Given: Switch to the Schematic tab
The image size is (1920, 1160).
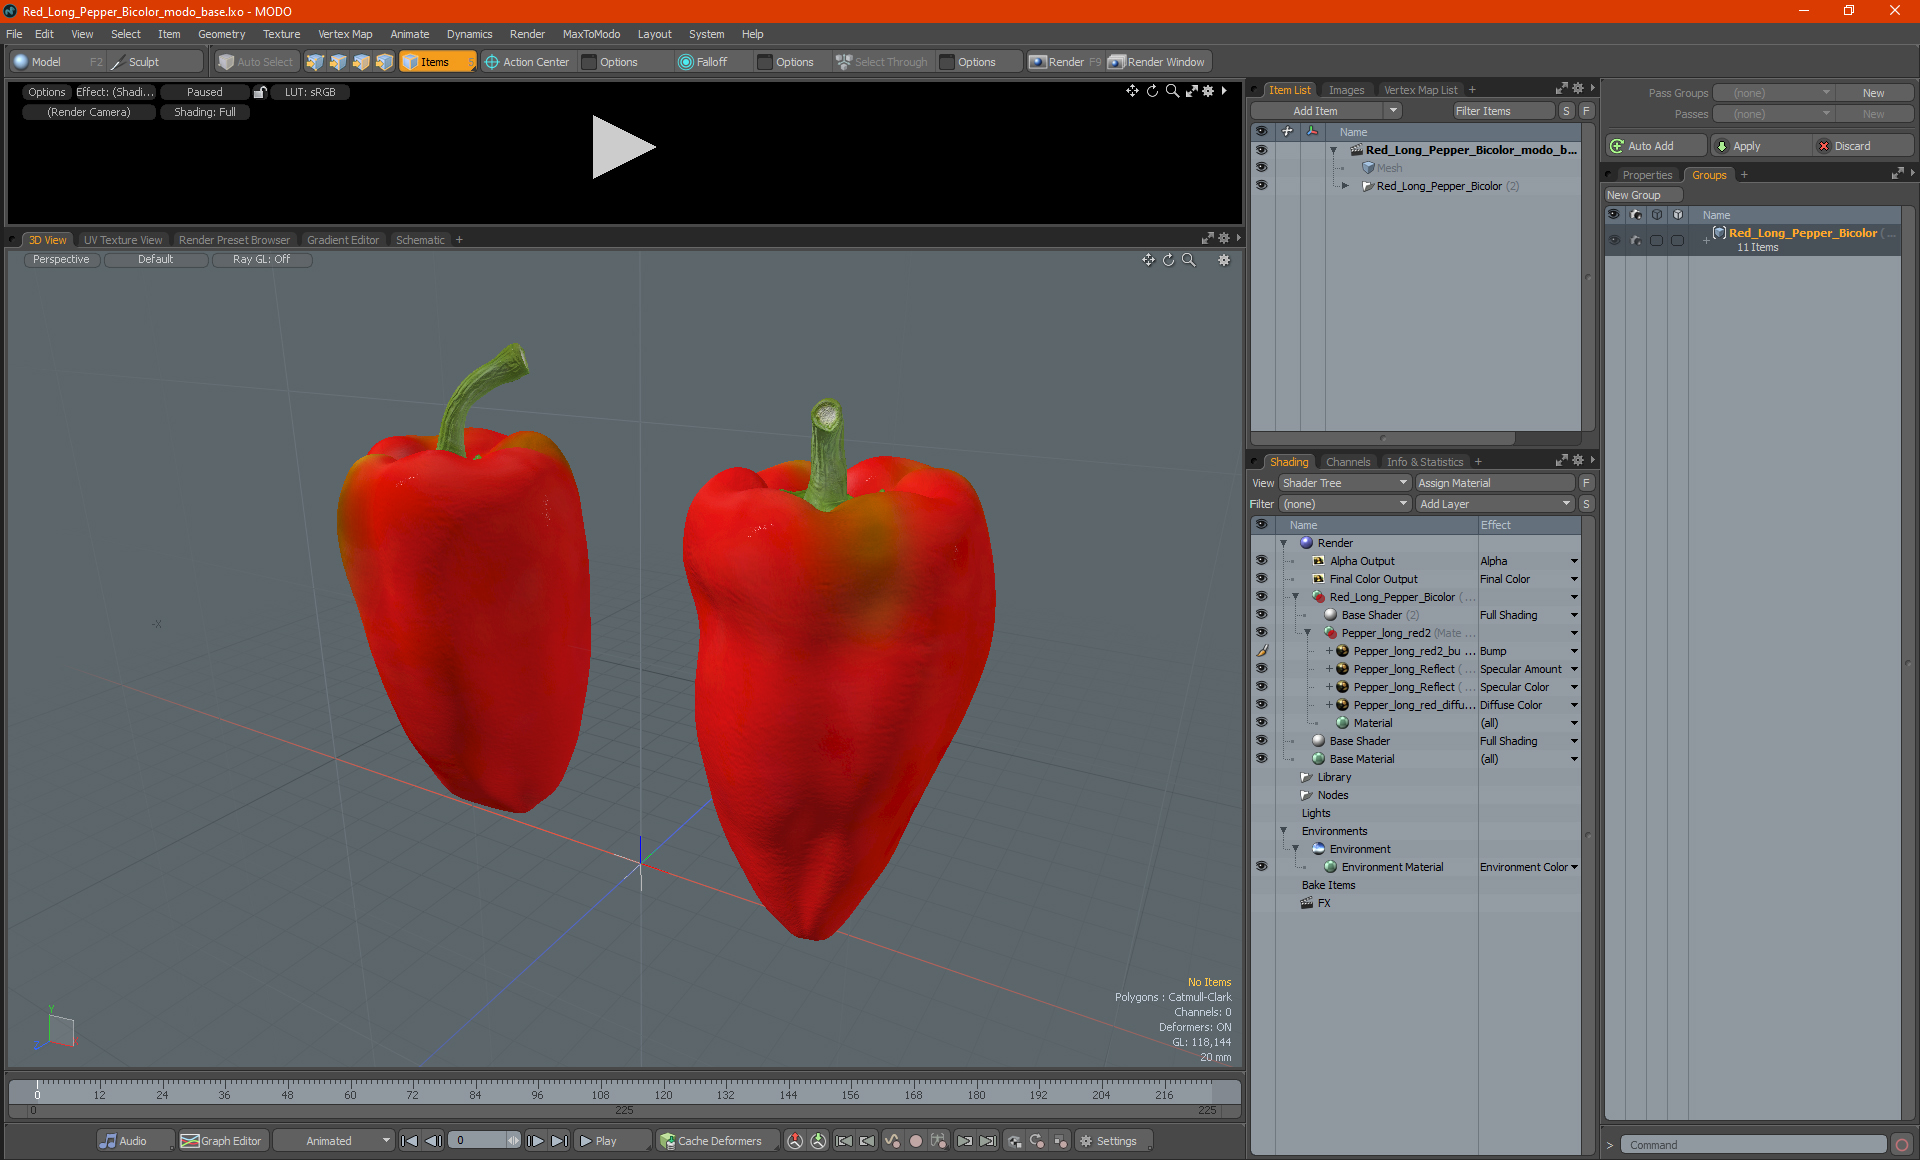Looking at the screenshot, I should tap(420, 240).
